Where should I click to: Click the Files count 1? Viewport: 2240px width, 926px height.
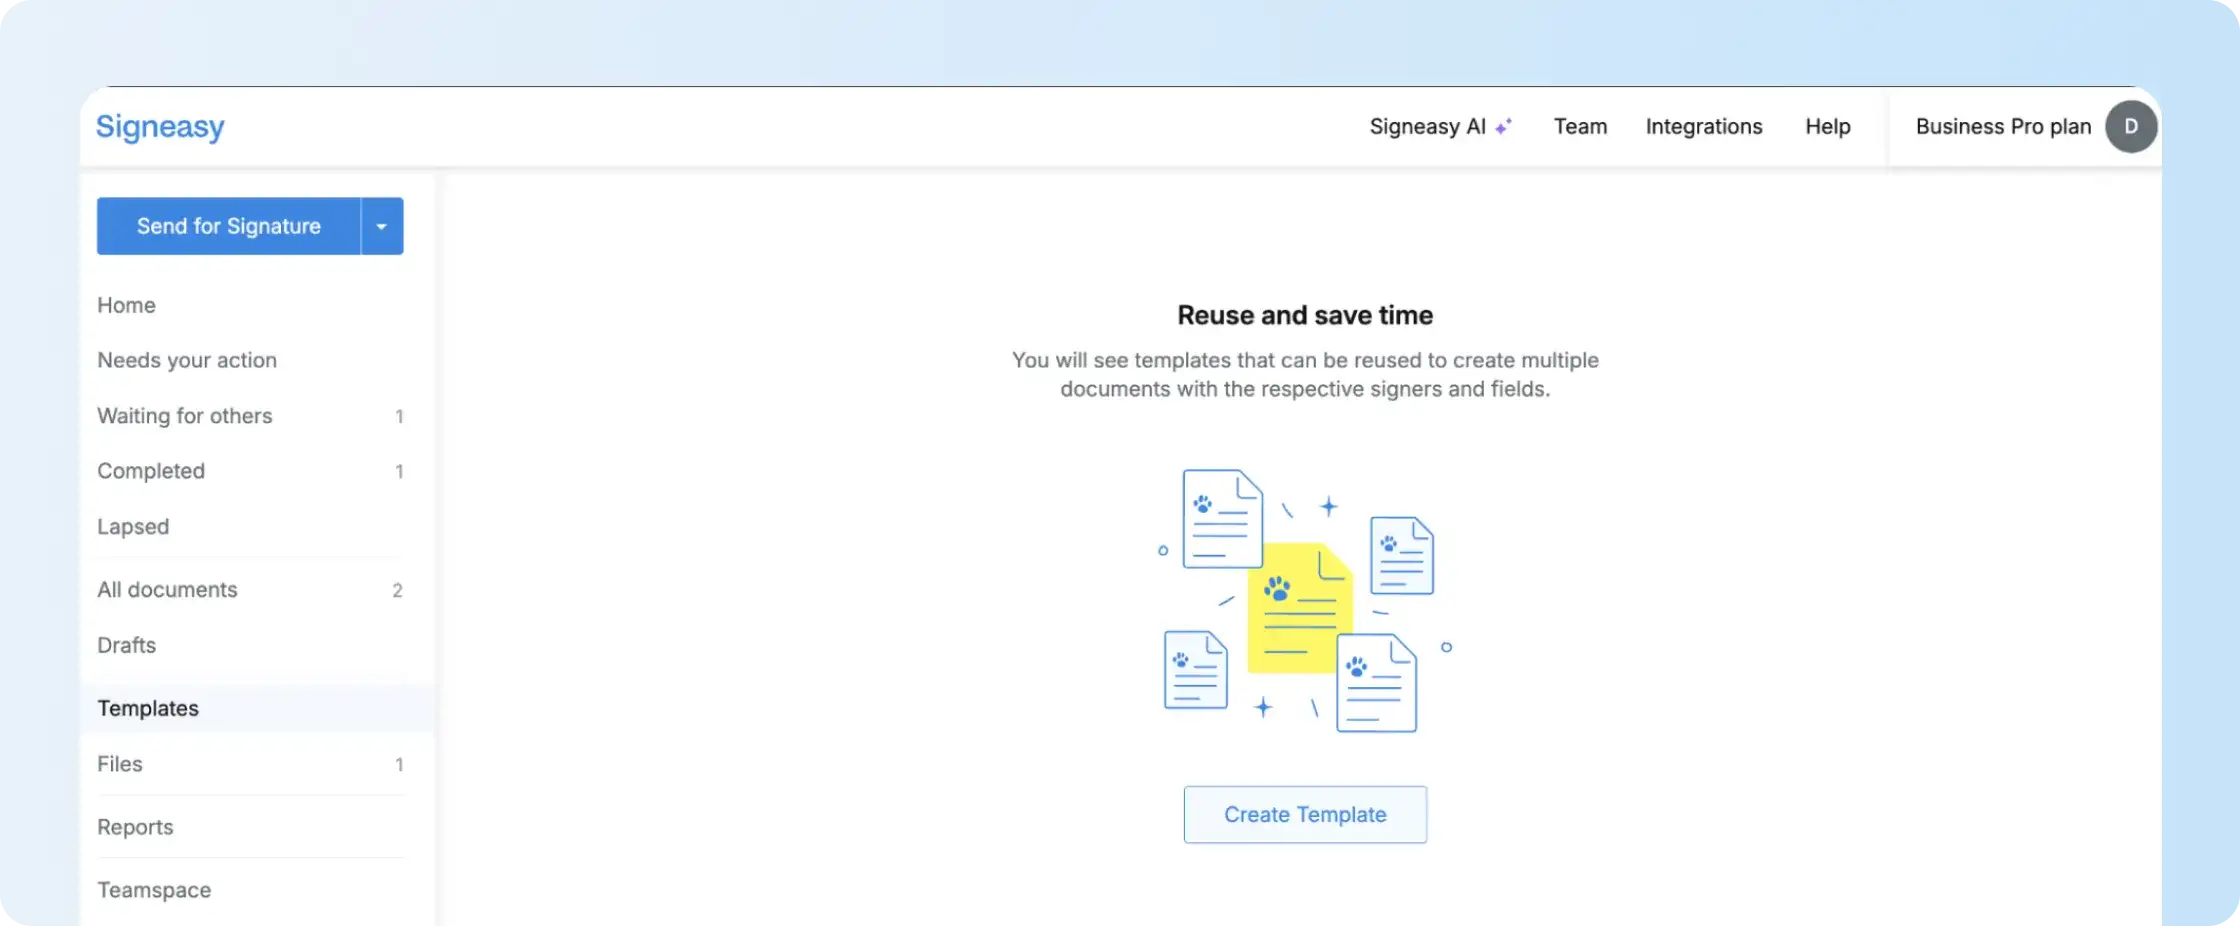[x=399, y=764]
